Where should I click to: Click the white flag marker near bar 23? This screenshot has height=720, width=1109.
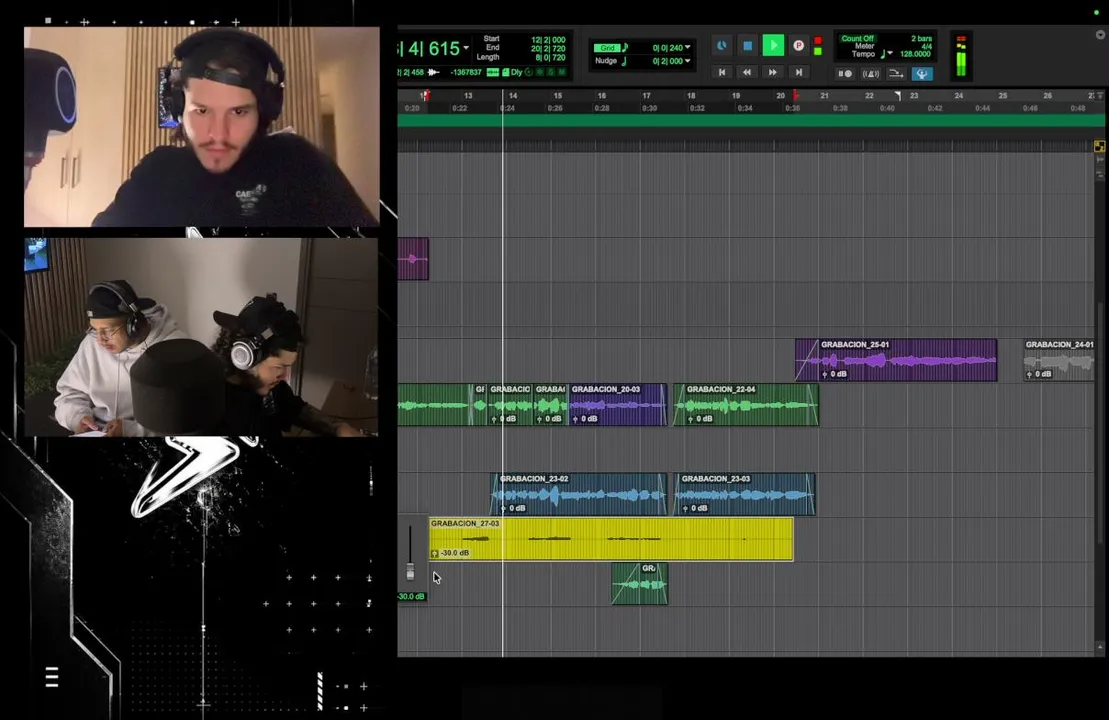point(898,95)
